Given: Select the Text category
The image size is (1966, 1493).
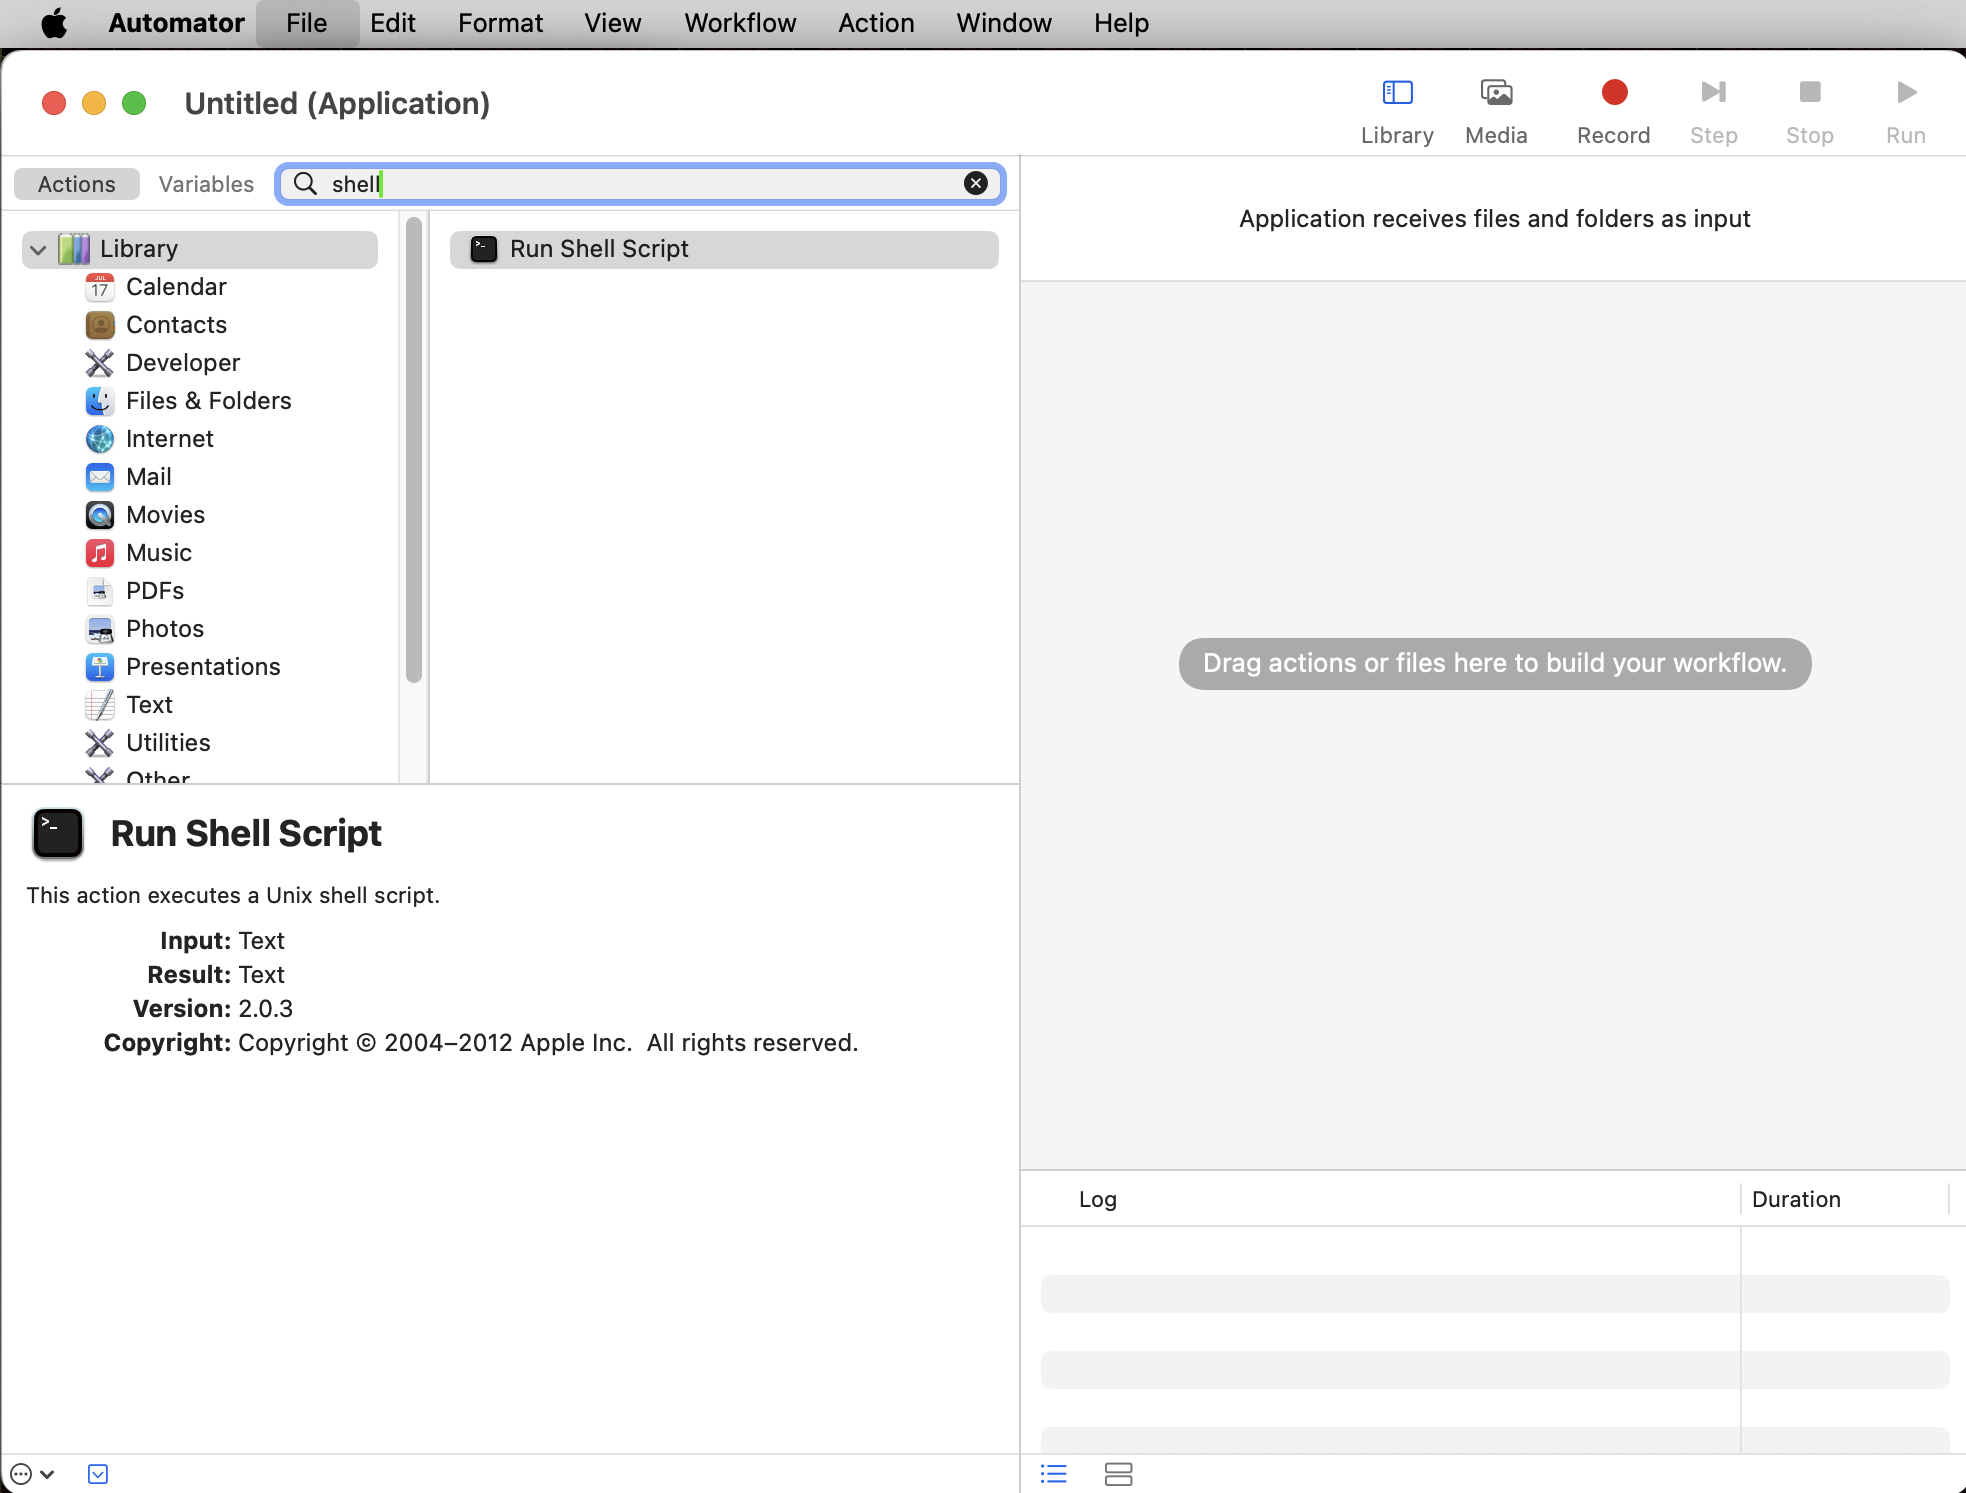Looking at the screenshot, I should [149, 705].
